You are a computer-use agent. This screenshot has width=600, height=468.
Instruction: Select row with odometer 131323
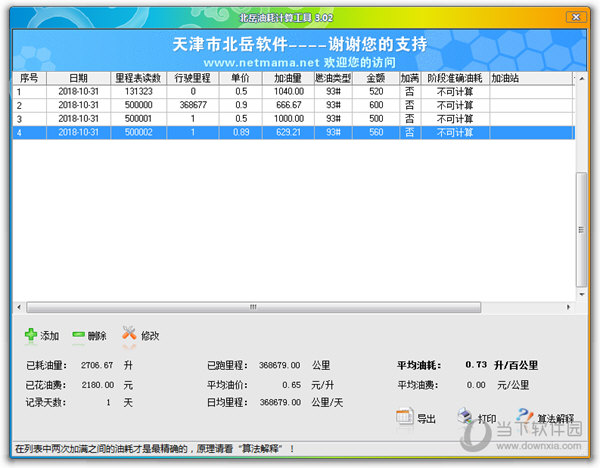[293, 92]
